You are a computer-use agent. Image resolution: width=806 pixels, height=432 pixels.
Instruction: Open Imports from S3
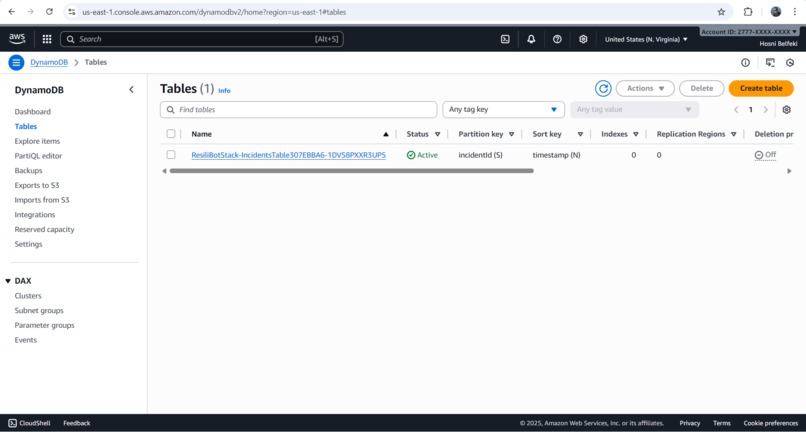point(42,200)
